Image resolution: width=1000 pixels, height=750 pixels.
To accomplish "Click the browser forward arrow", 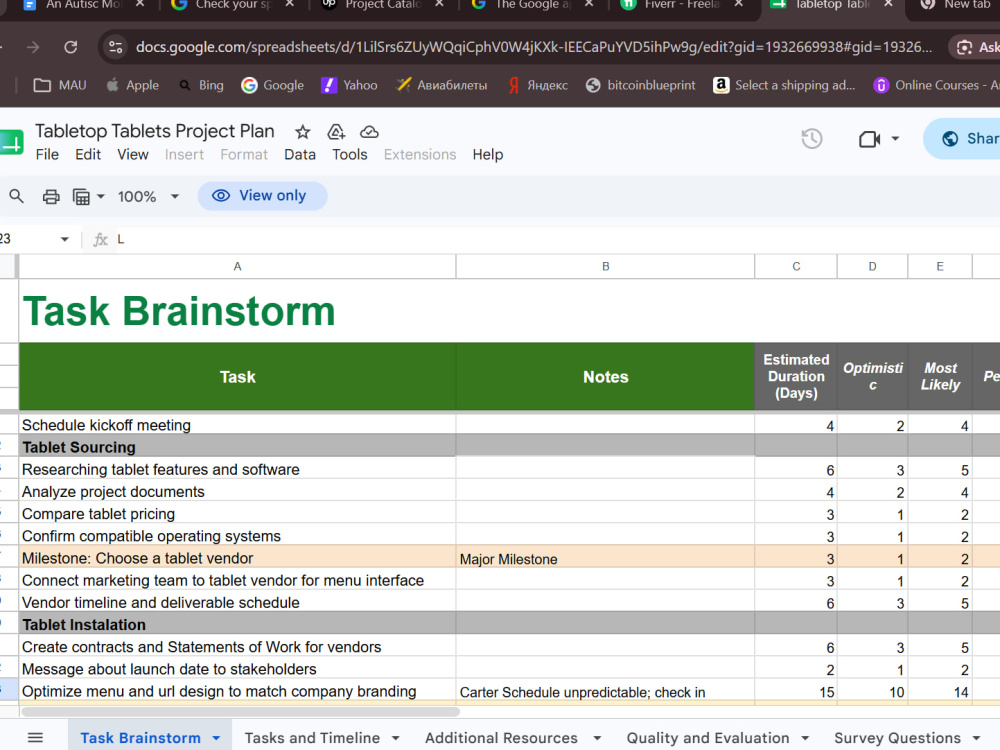I will (33, 47).
